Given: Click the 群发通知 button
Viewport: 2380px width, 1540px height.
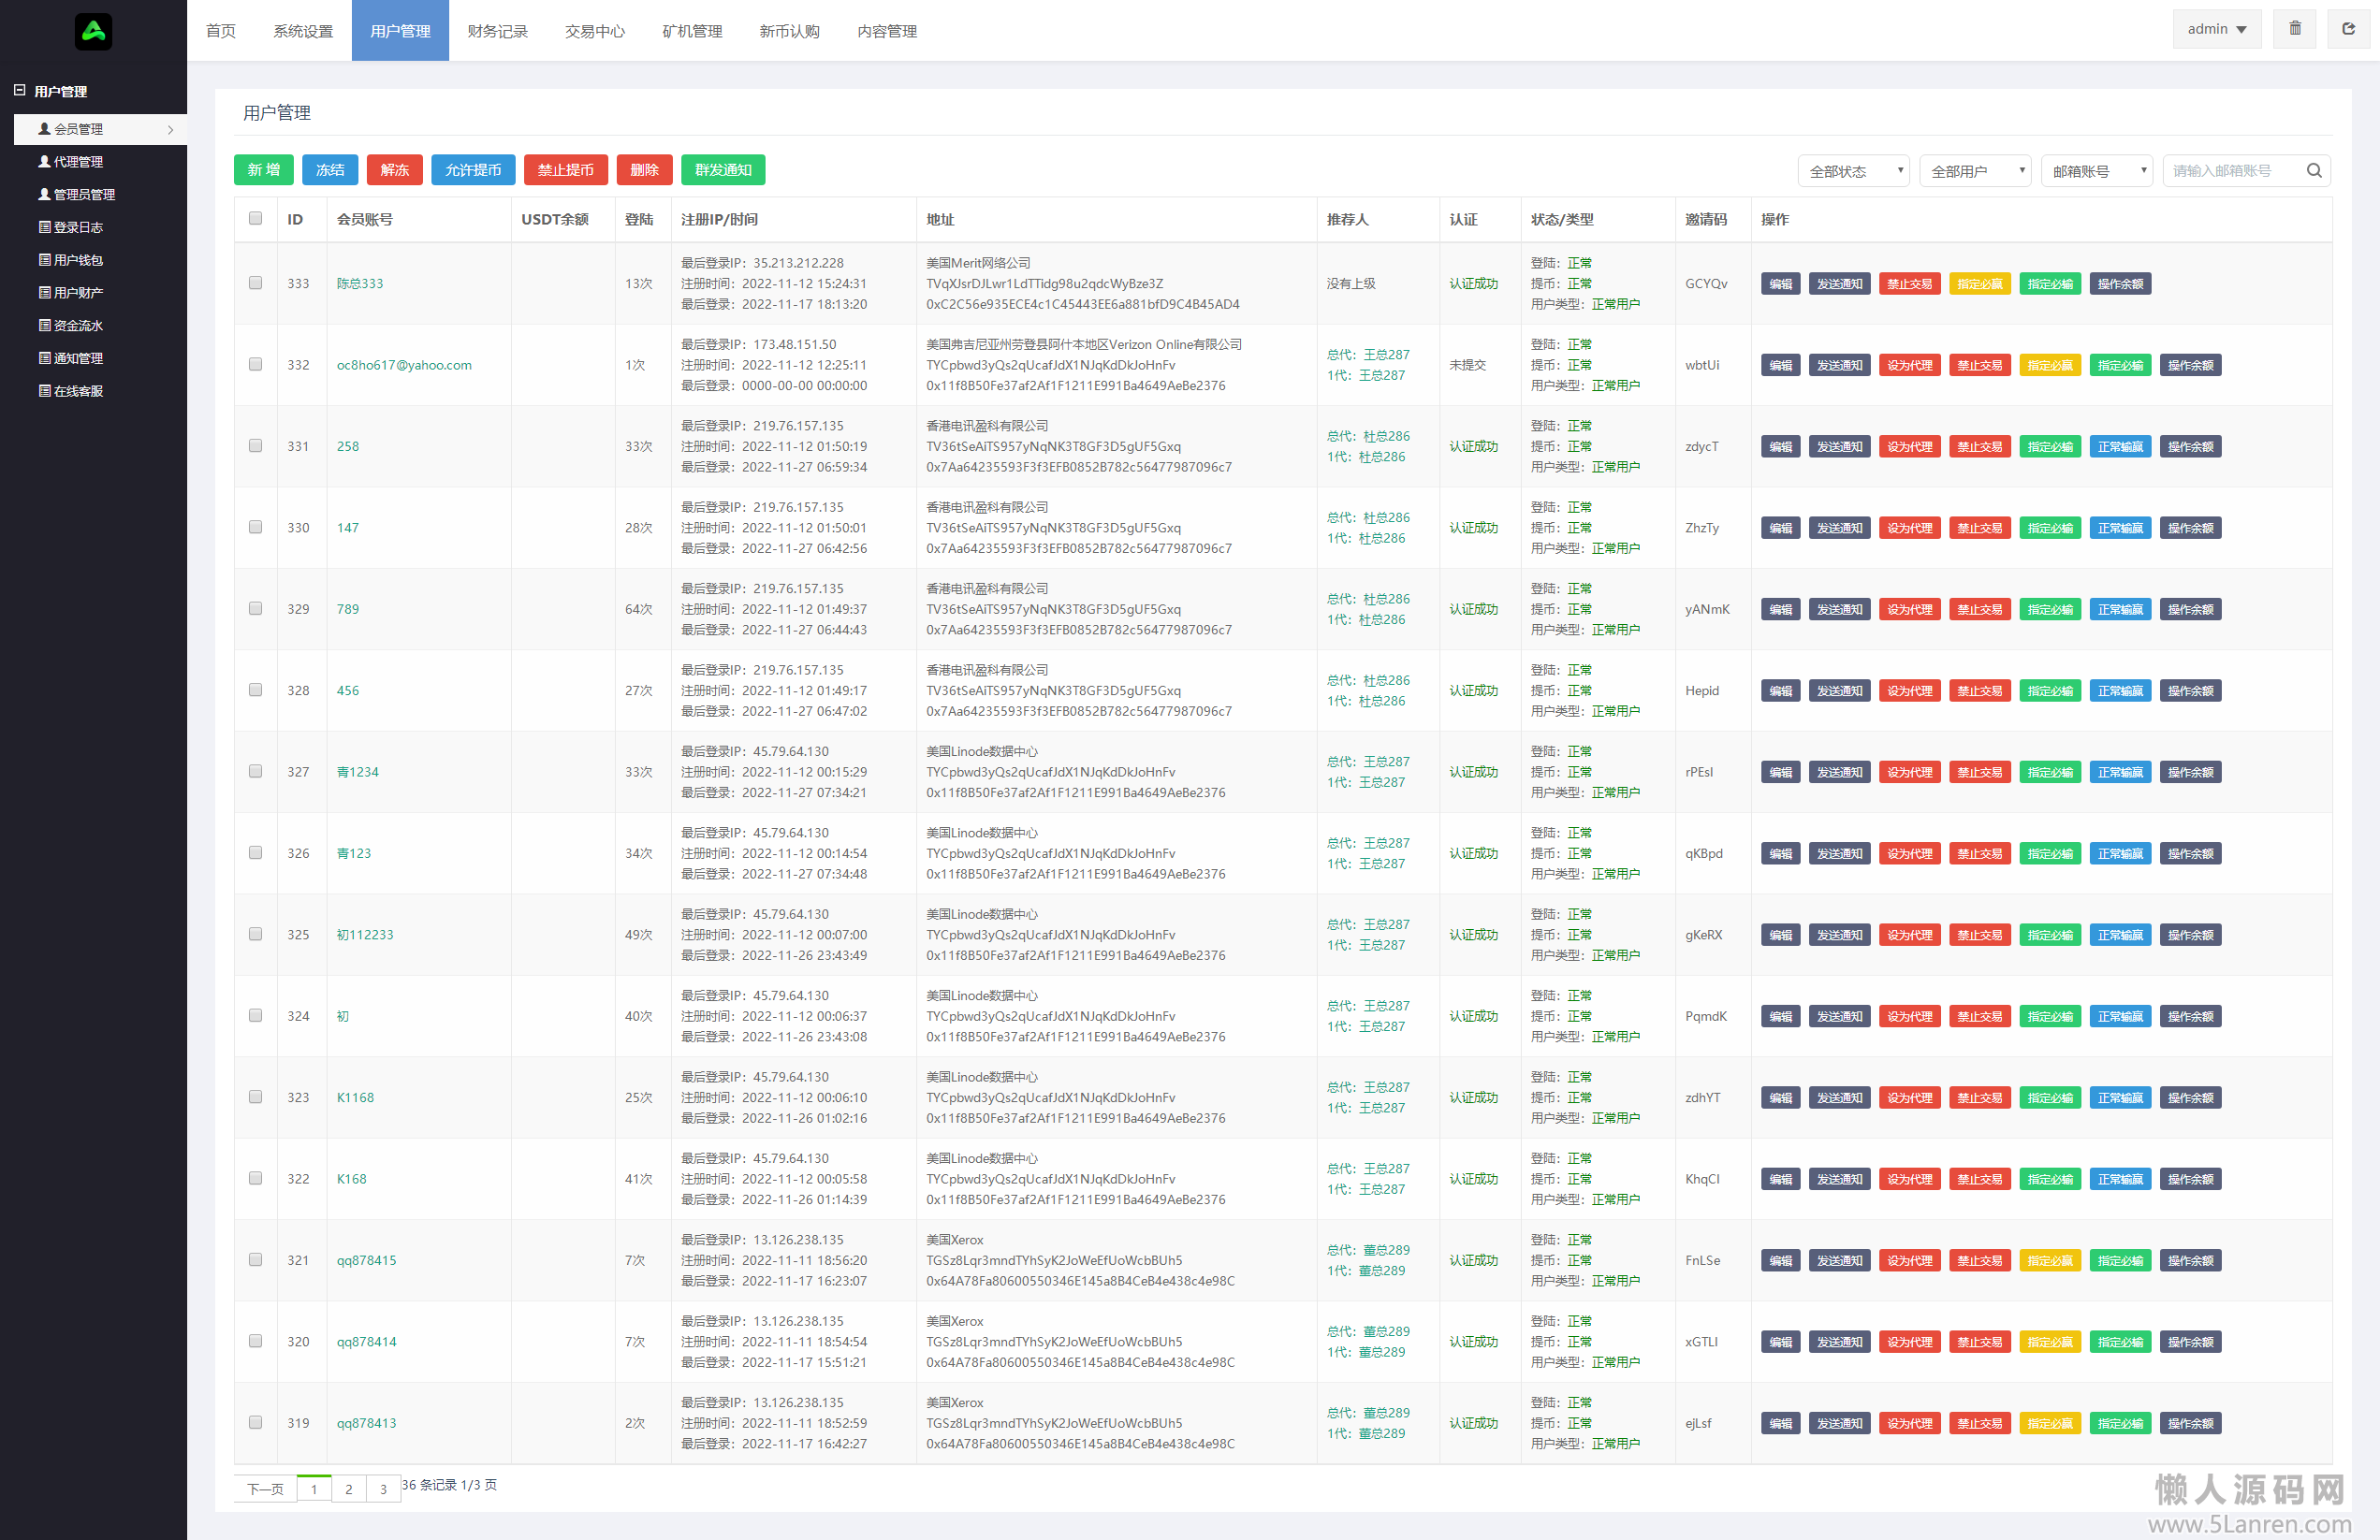Looking at the screenshot, I should [723, 170].
